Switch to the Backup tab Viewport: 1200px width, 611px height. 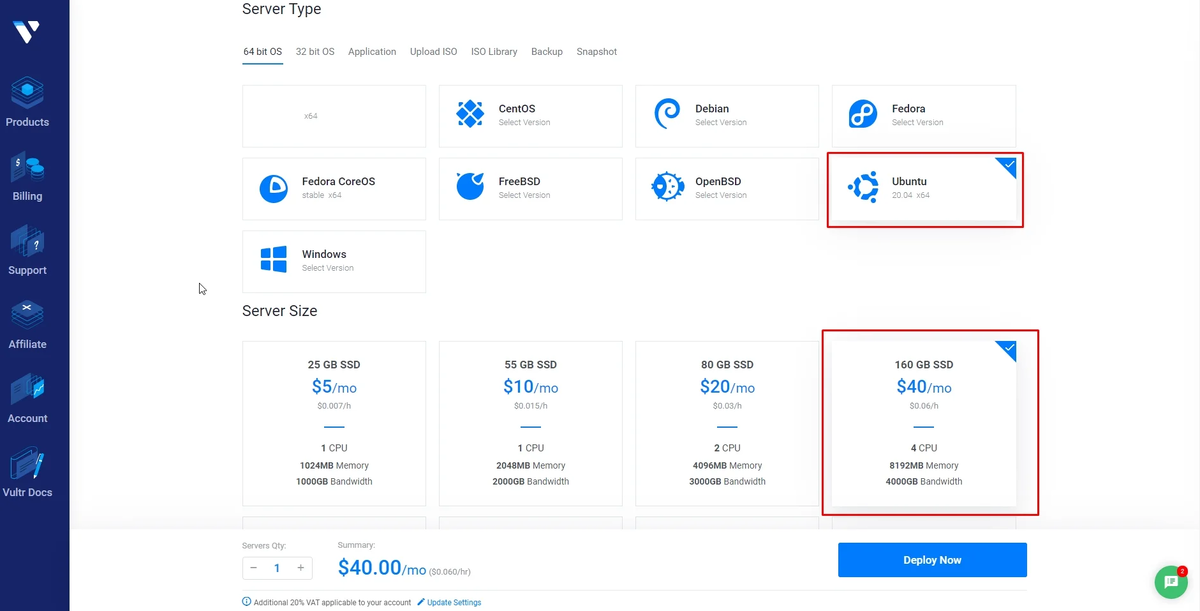click(547, 52)
